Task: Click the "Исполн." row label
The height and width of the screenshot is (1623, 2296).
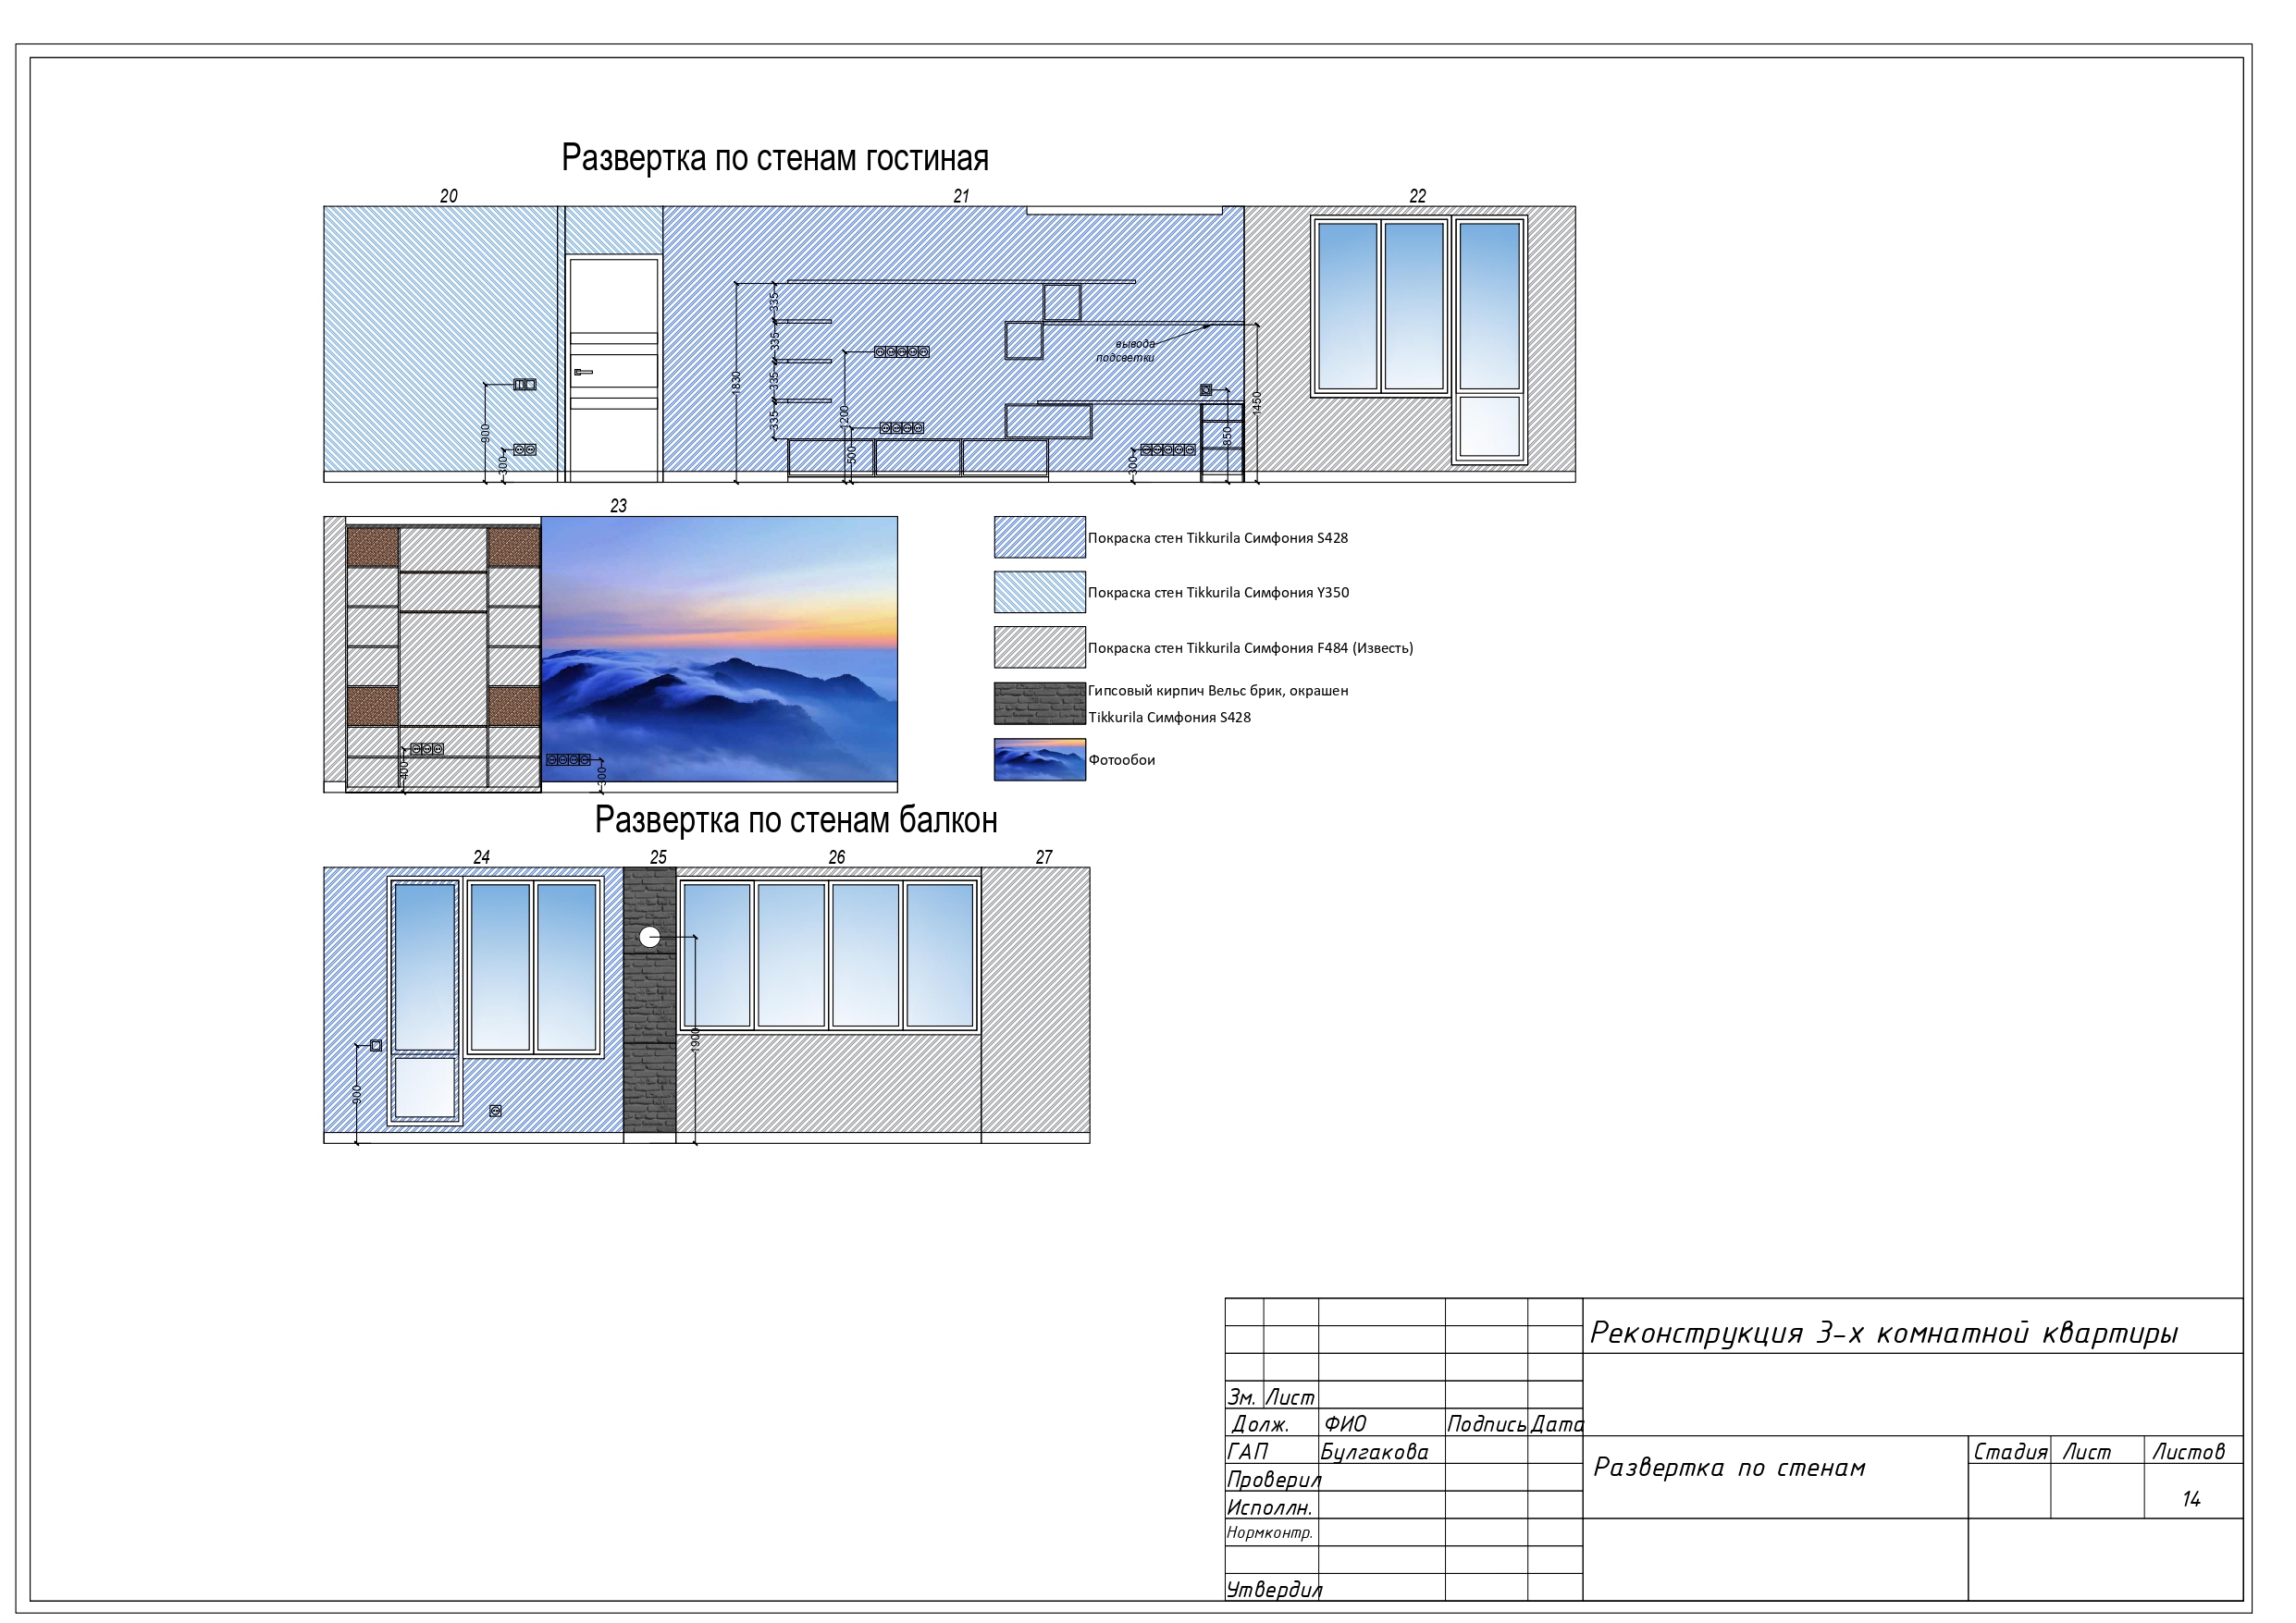Action: 1270,1508
